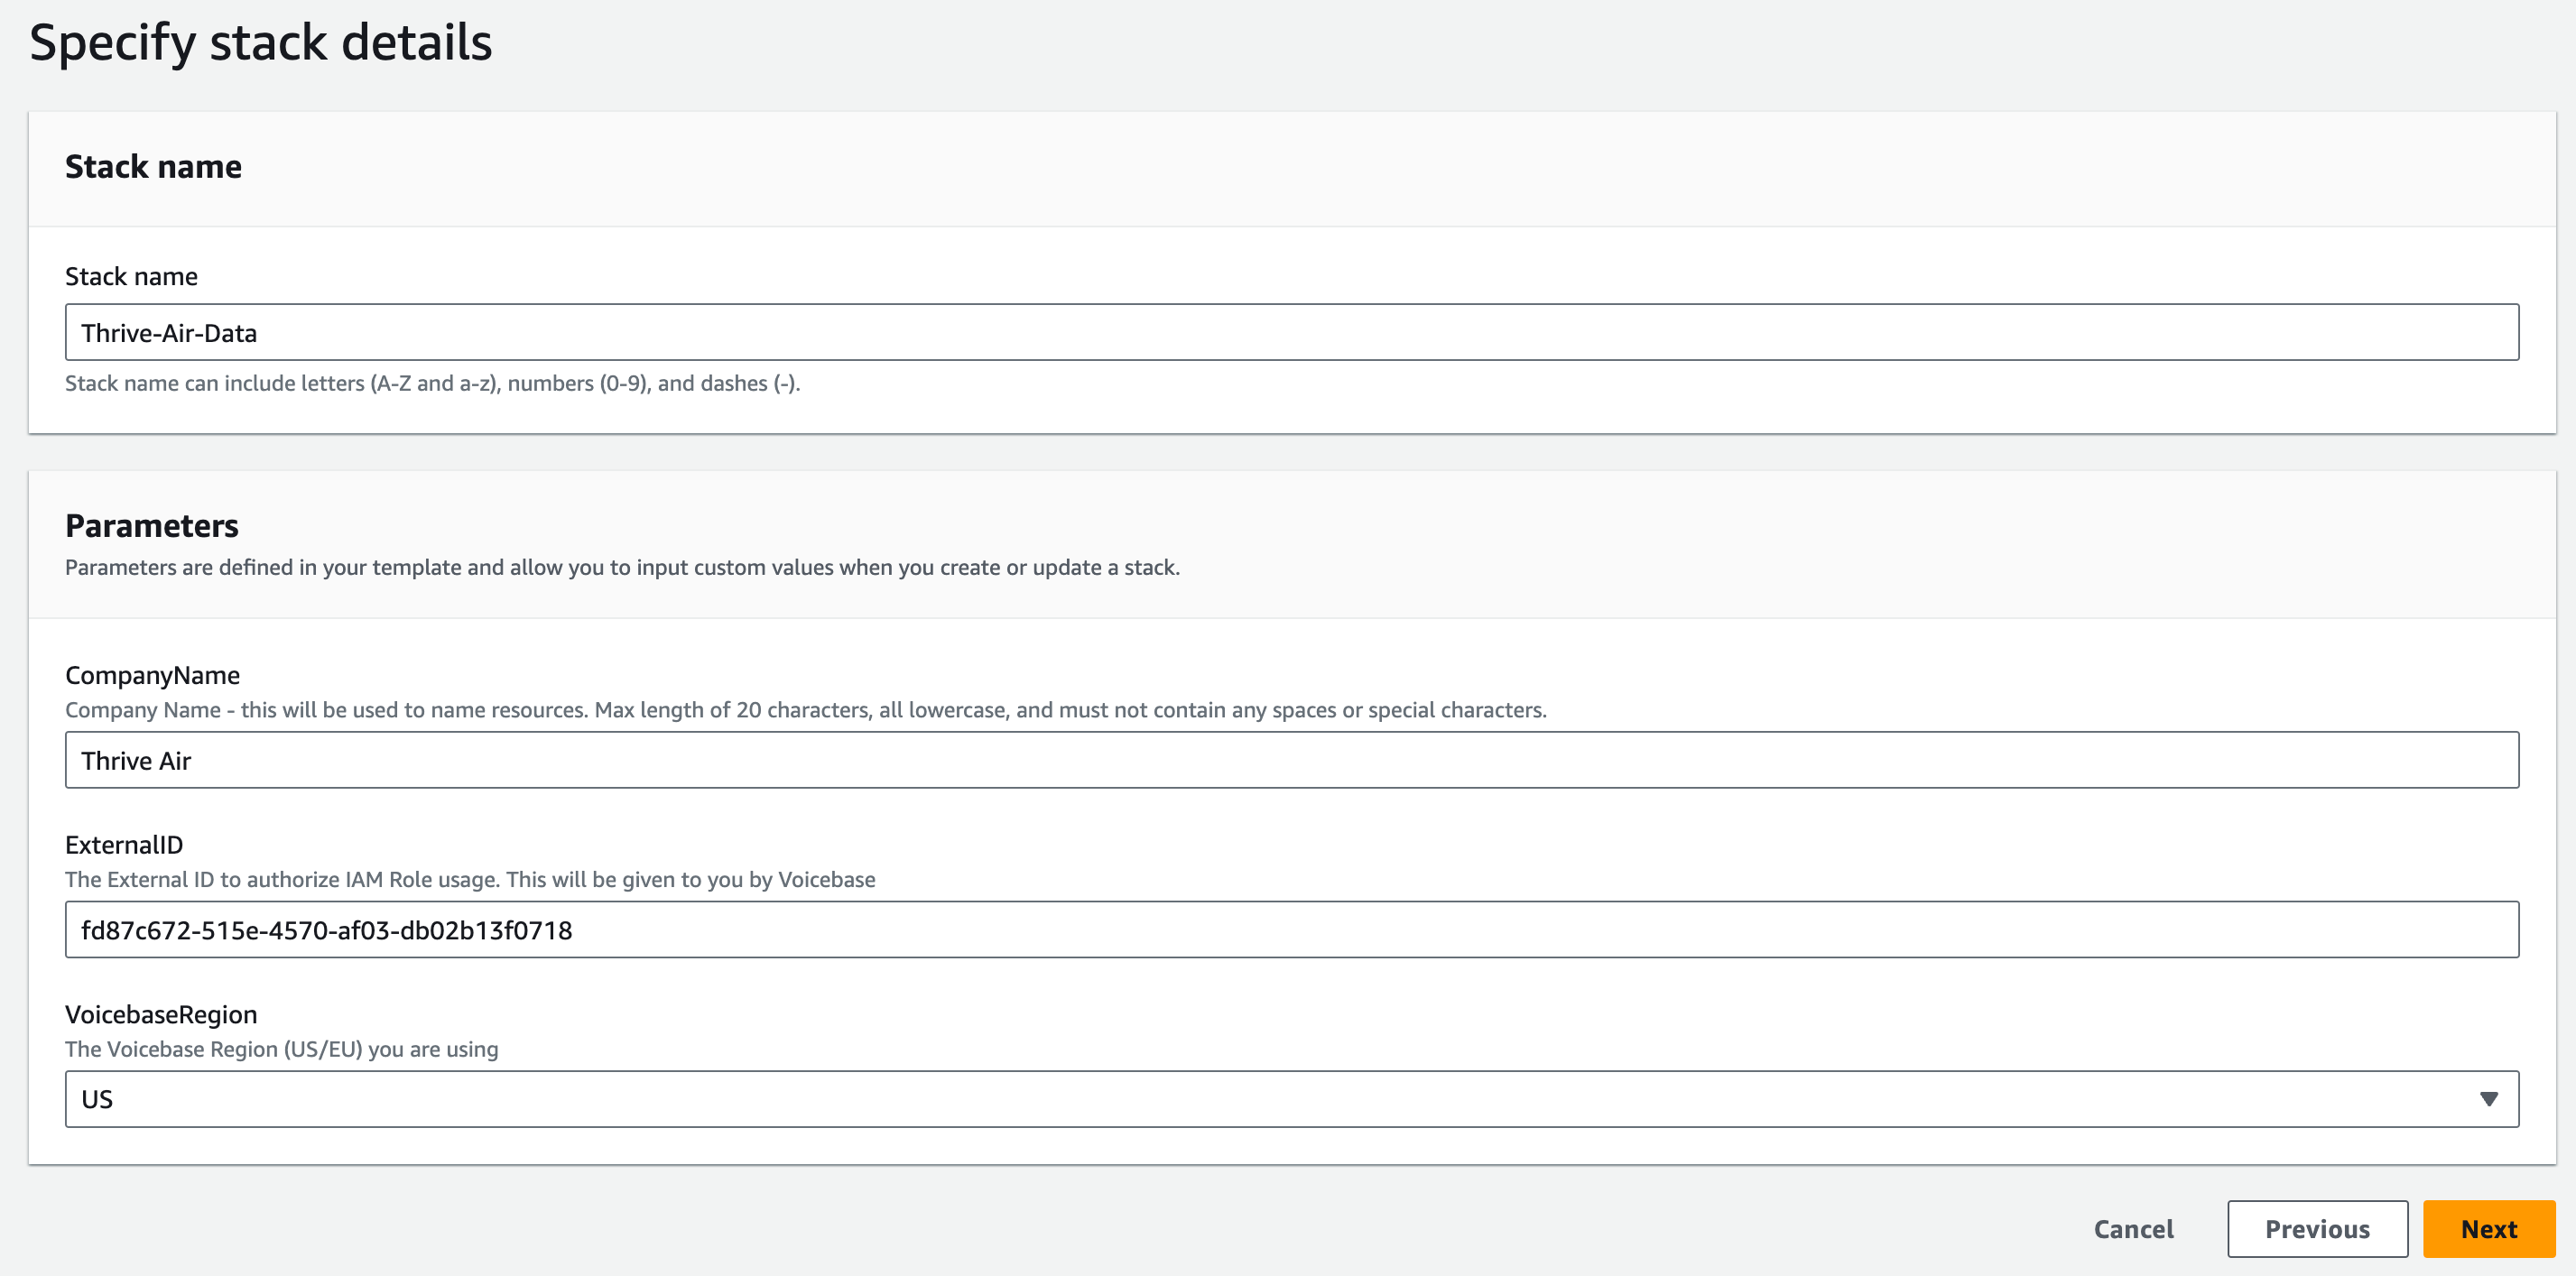Go back with the Previous button
This screenshot has width=2576, height=1276.
pos(2317,1229)
